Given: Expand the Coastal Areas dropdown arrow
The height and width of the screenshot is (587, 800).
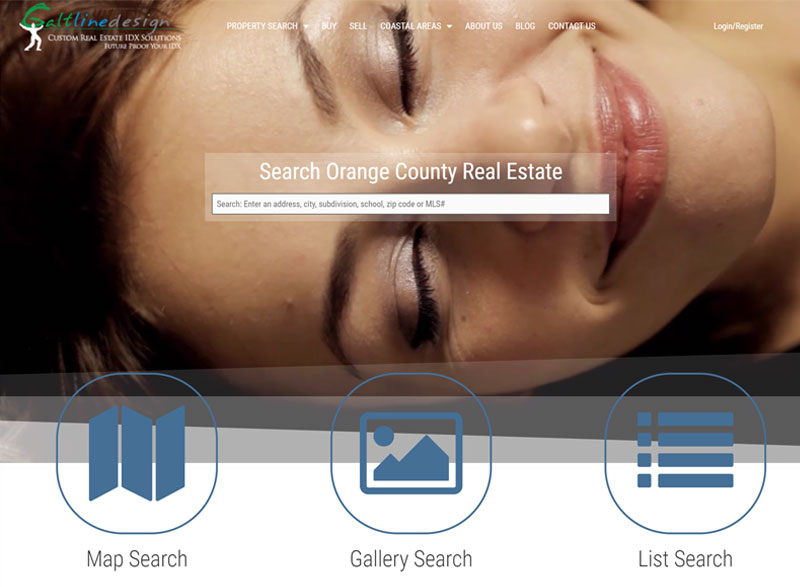Looking at the screenshot, I should coord(449,26).
